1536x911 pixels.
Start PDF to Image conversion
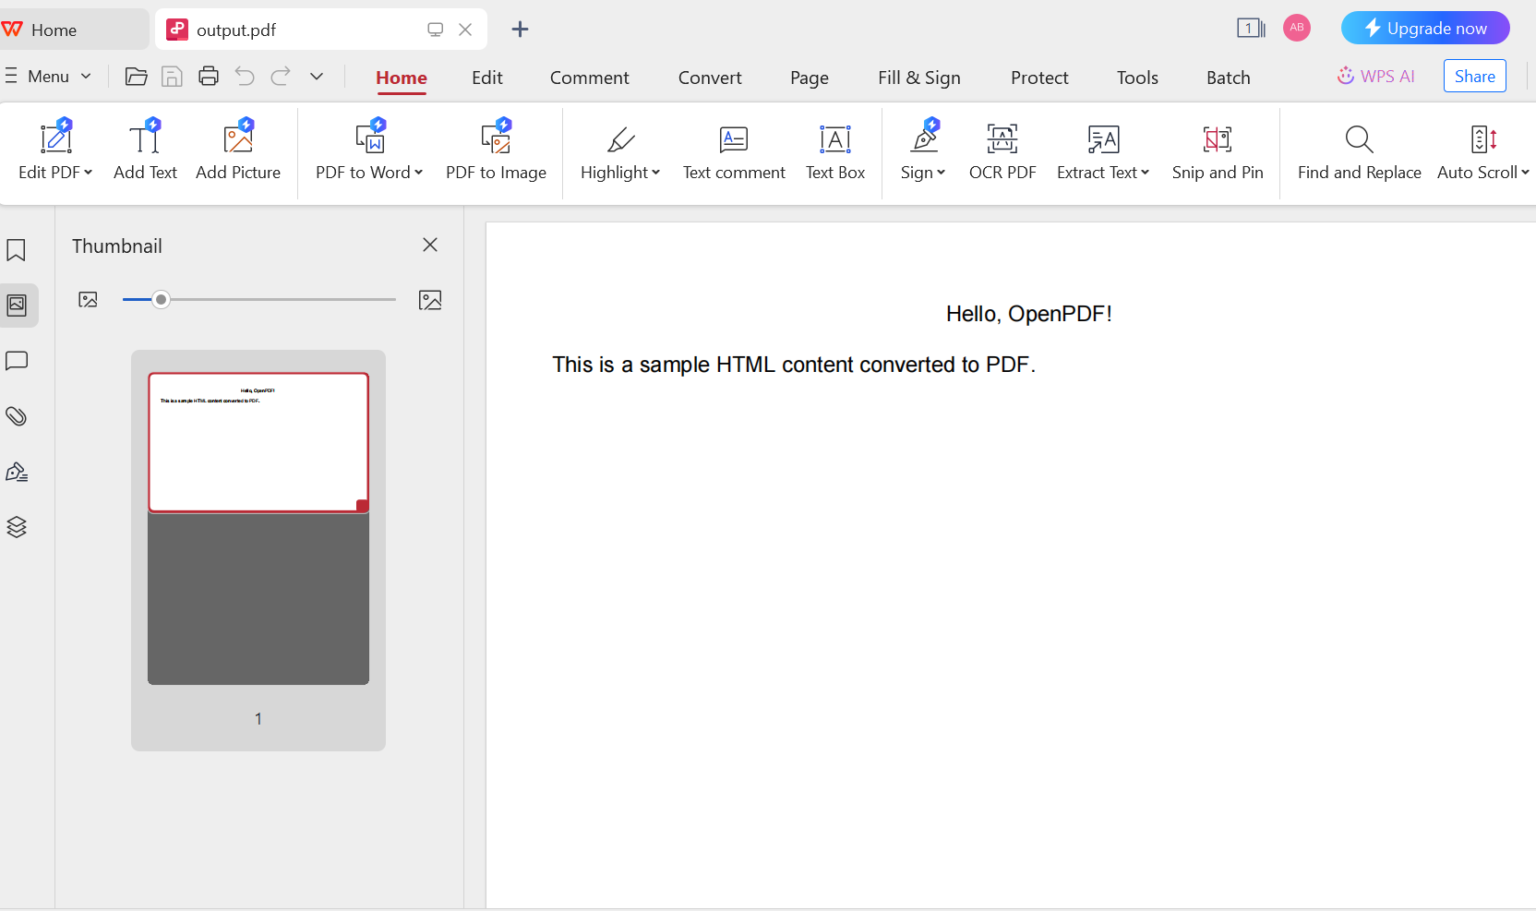pos(496,150)
